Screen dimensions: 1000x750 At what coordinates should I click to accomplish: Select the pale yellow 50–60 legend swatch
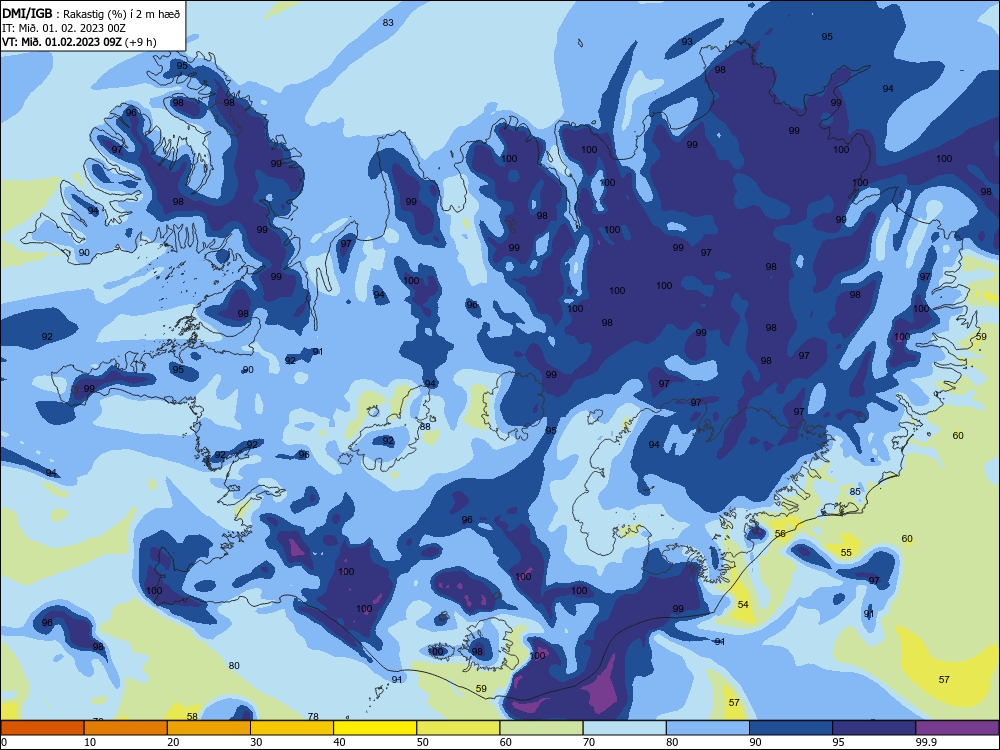458,728
